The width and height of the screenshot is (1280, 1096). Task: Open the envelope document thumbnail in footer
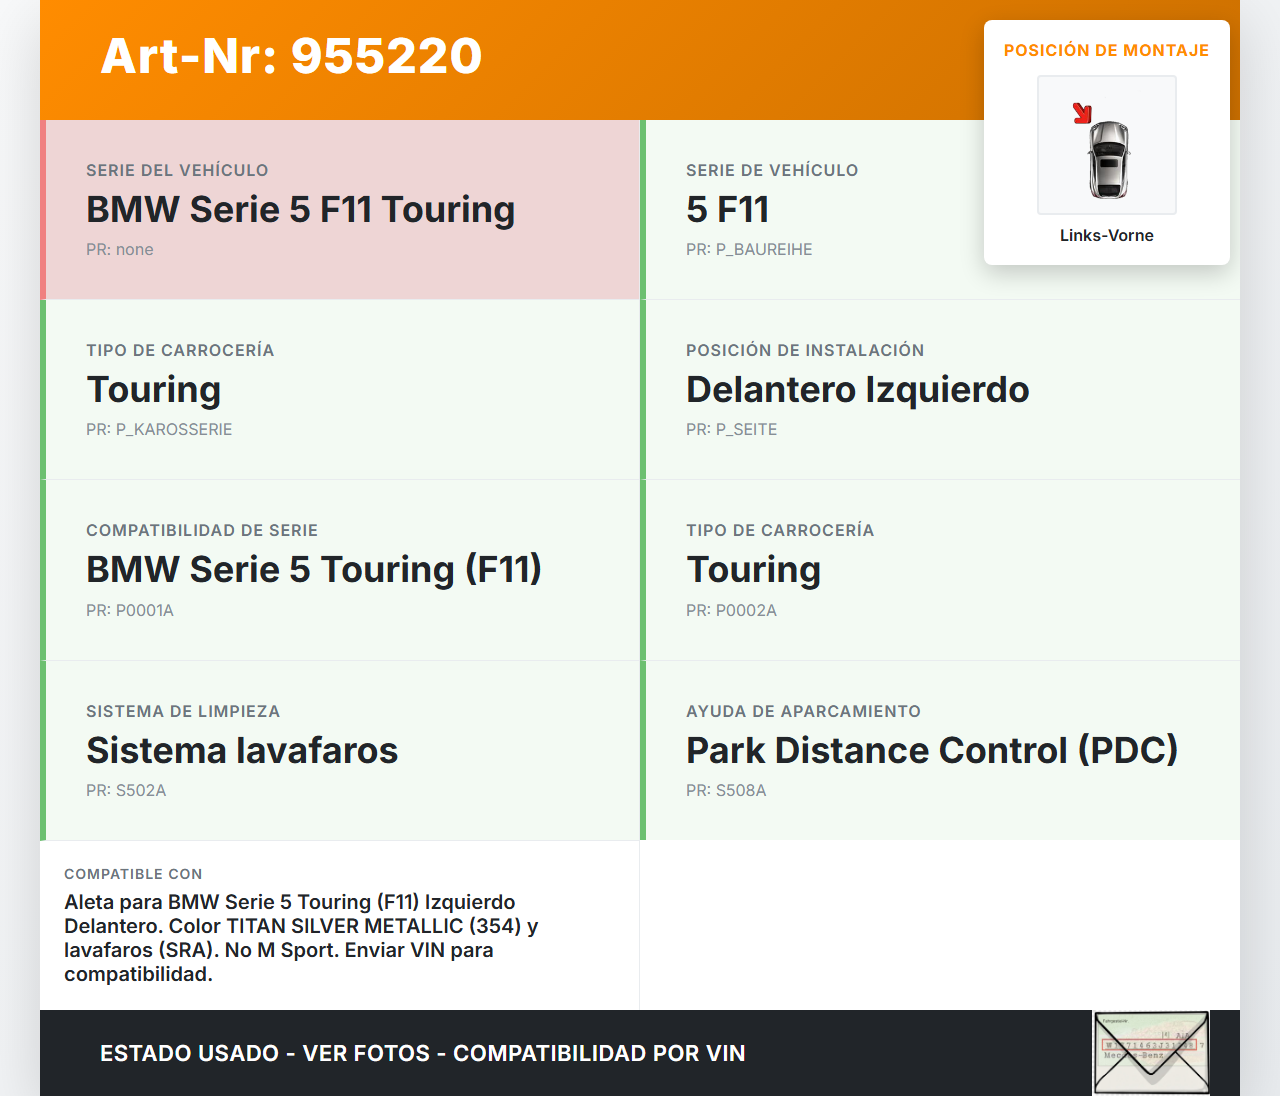[x=1151, y=1053]
